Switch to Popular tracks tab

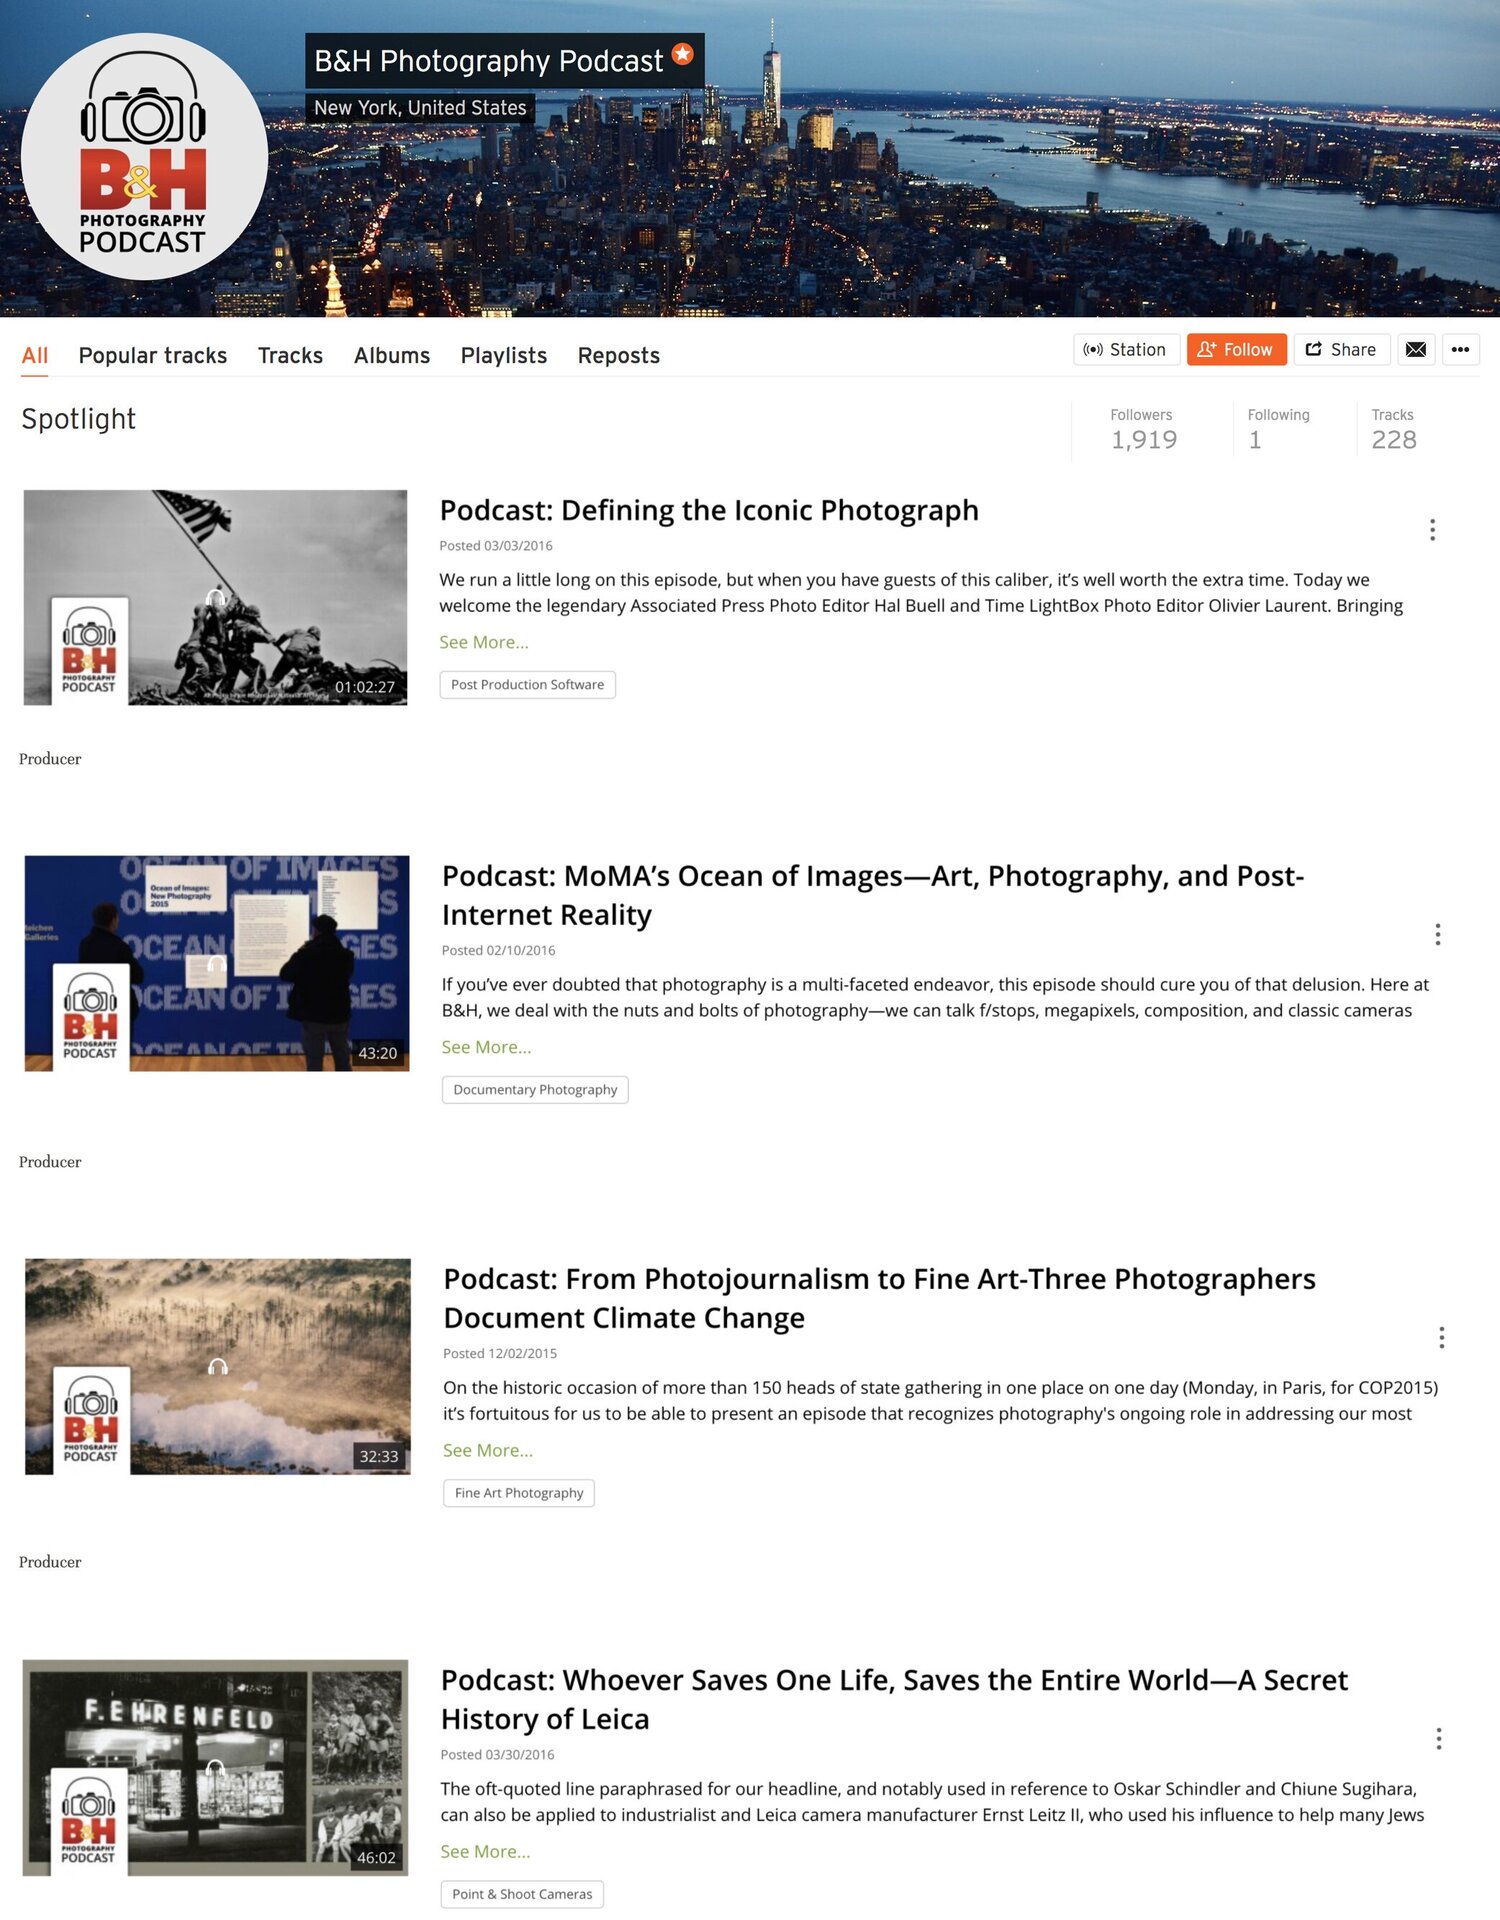[x=153, y=356]
